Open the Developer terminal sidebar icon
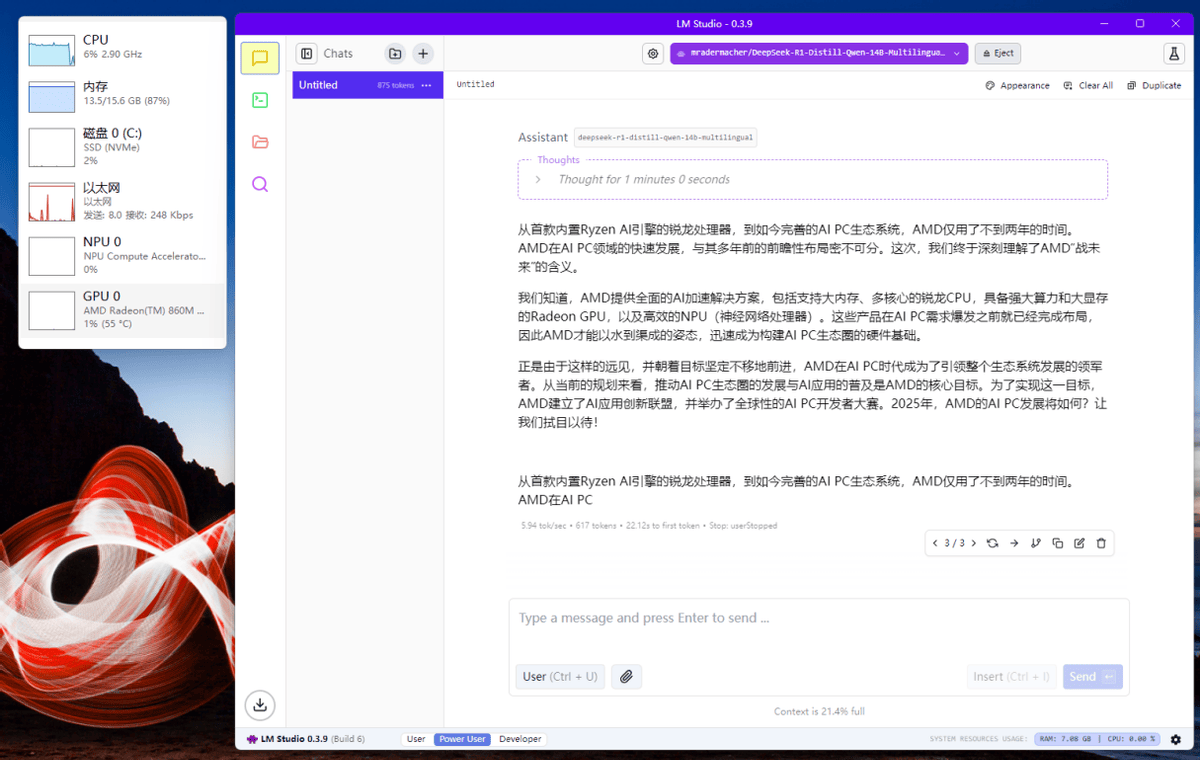Image resolution: width=1200 pixels, height=760 pixels. click(x=260, y=100)
